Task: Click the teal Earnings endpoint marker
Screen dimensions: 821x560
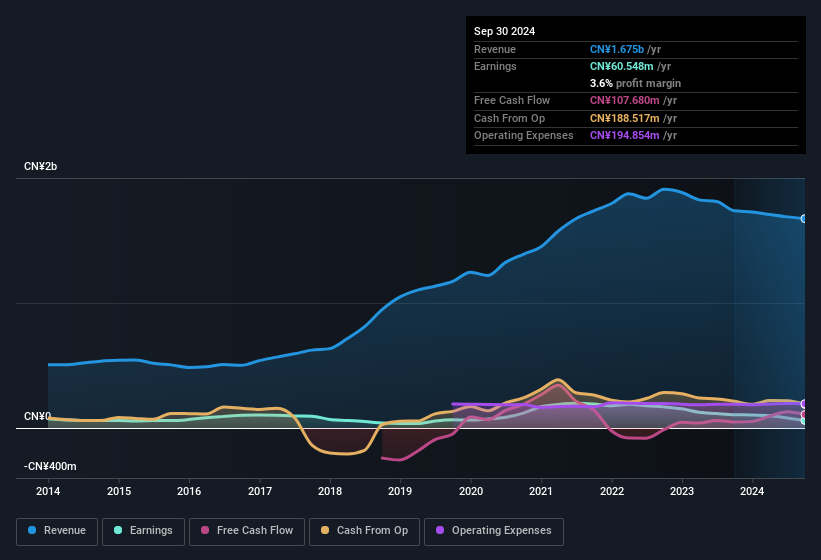Action: (804, 421)
